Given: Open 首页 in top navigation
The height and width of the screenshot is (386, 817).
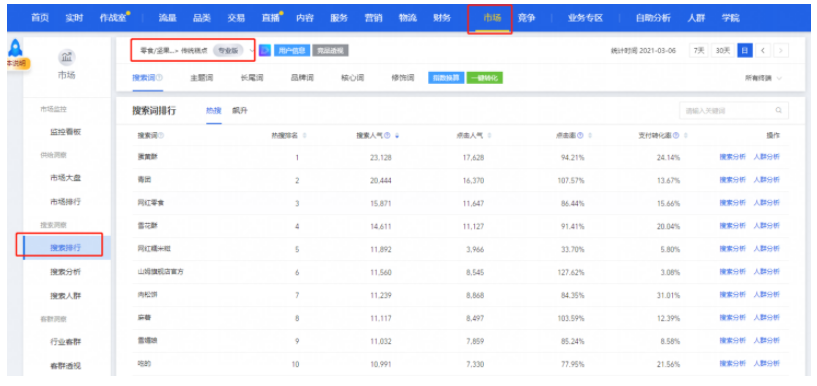Looking at the screenshot, I should point(40,18).
